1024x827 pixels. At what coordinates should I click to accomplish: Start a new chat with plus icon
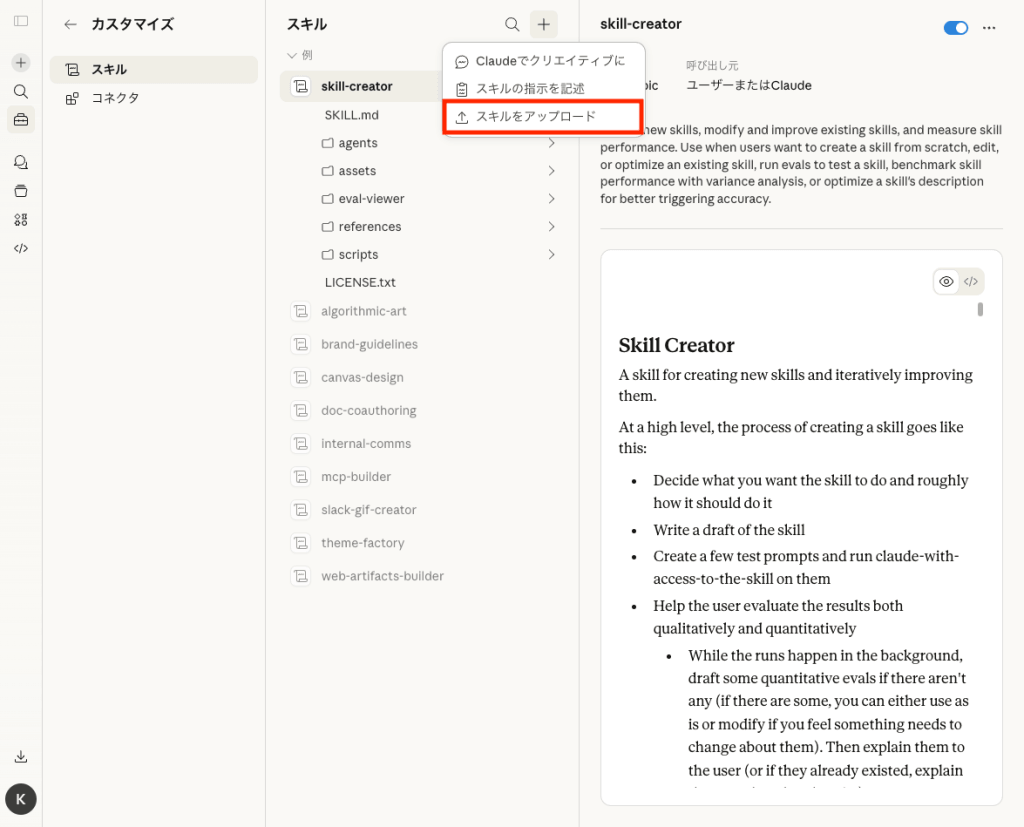[x=21, y=63]
